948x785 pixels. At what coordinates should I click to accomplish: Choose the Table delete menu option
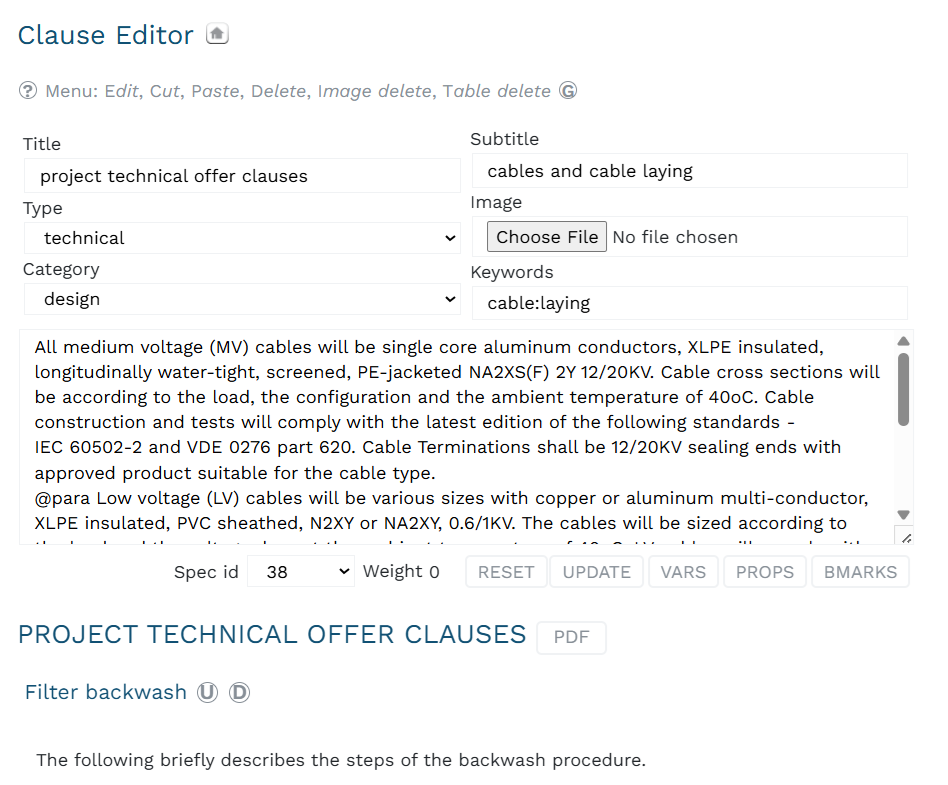pyautogui.click(x=496, y=91)
